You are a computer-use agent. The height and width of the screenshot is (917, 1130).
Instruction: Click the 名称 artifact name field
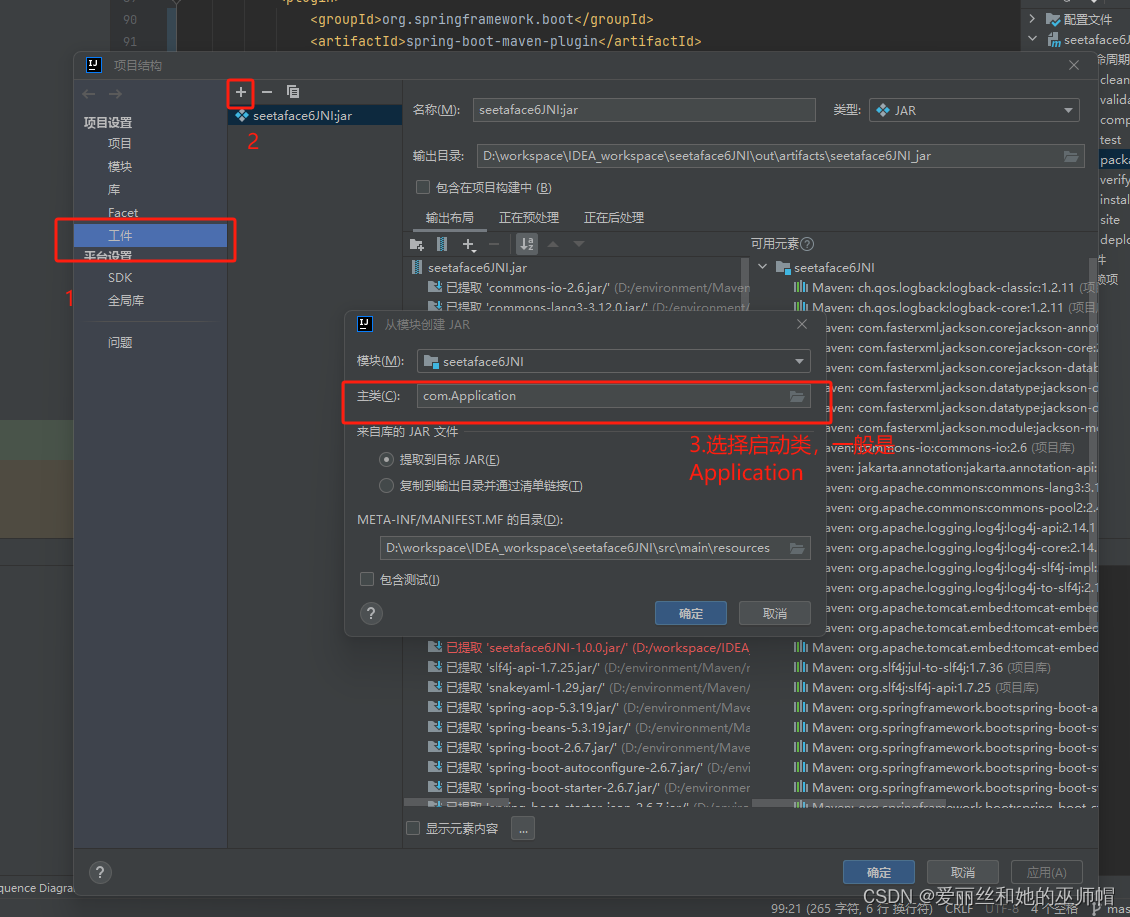[644, 110]
